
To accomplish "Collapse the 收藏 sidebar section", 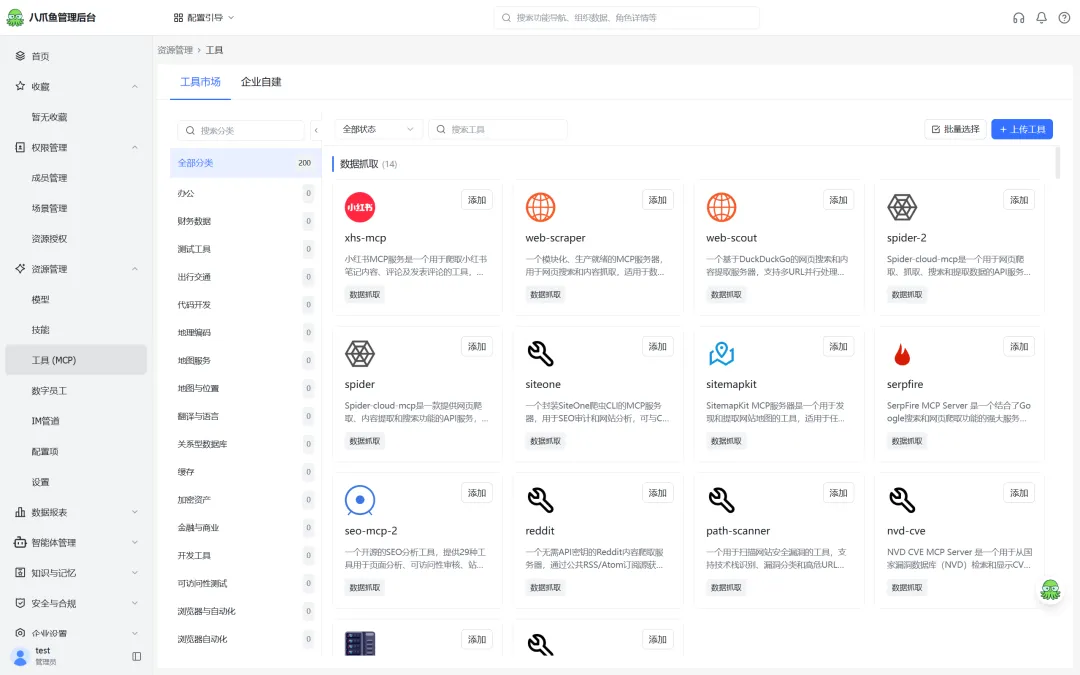I will pos(135,87).
